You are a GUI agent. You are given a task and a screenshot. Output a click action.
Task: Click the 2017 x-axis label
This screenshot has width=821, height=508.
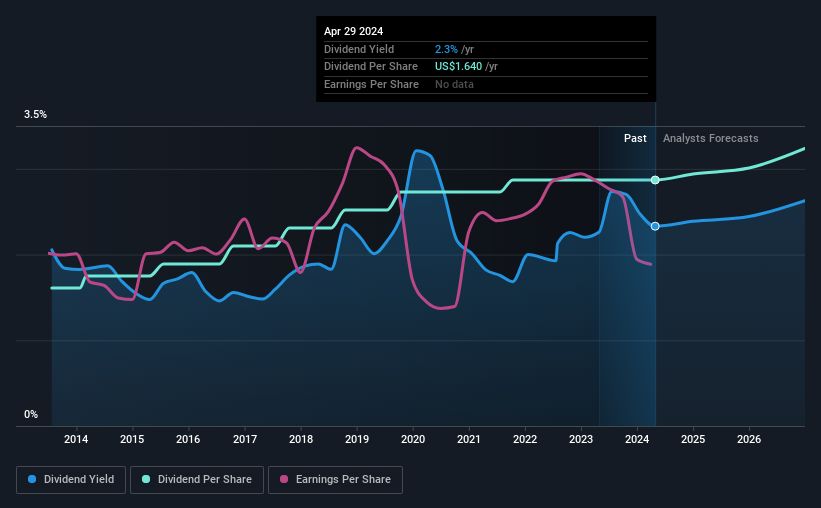point(245,439)
